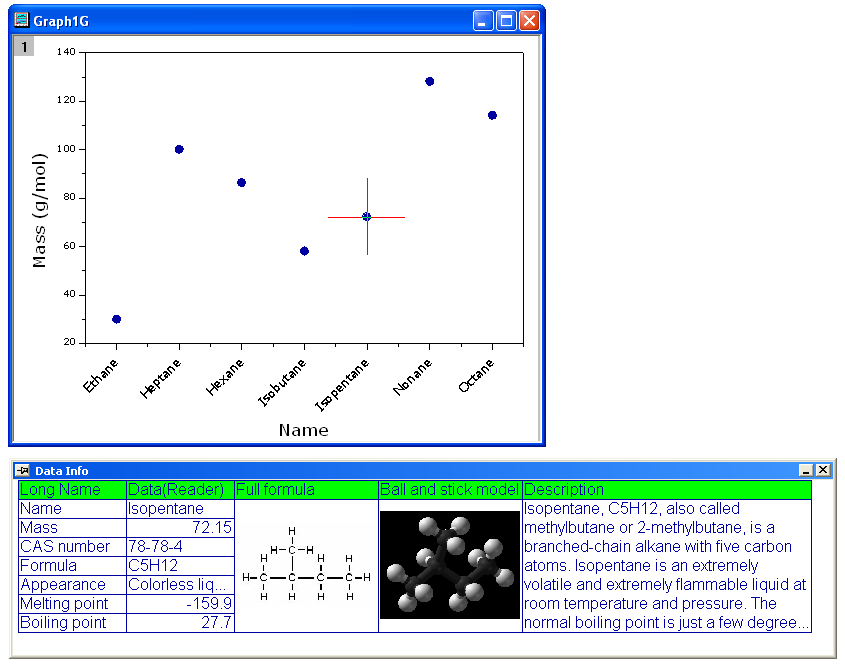Image resolution: width=845 pixels, height=668 pixels.
Task: Select the -159.9 value cell
Action: 181,604
